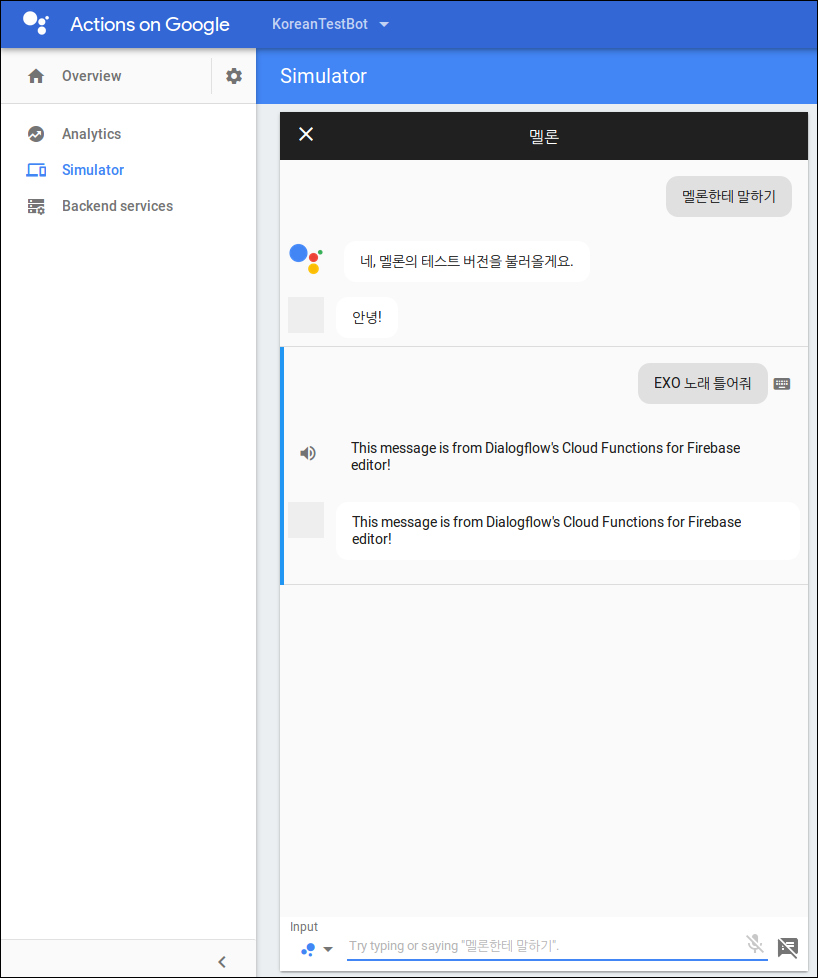818x978 pixels.
Task: Toggle the muted microphone icon
Action: point(755,944)
